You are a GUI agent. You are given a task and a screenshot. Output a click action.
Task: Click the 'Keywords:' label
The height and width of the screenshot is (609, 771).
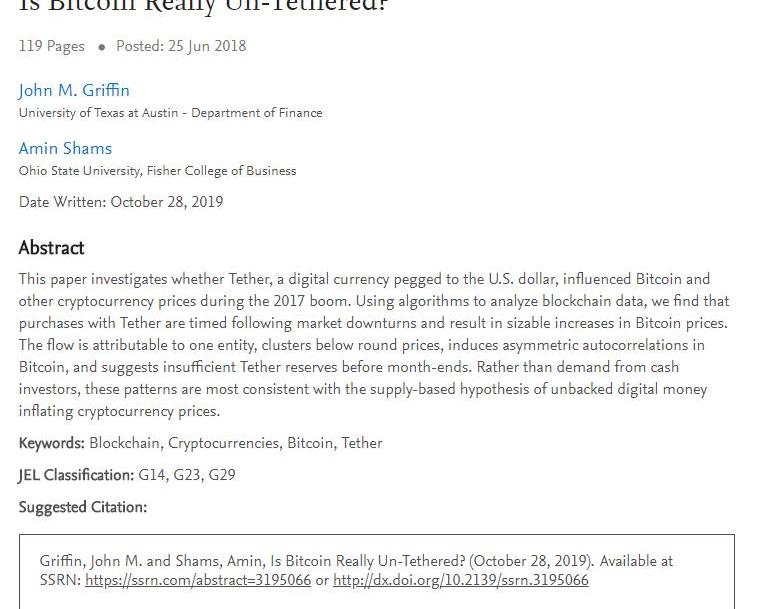[52, 443]
